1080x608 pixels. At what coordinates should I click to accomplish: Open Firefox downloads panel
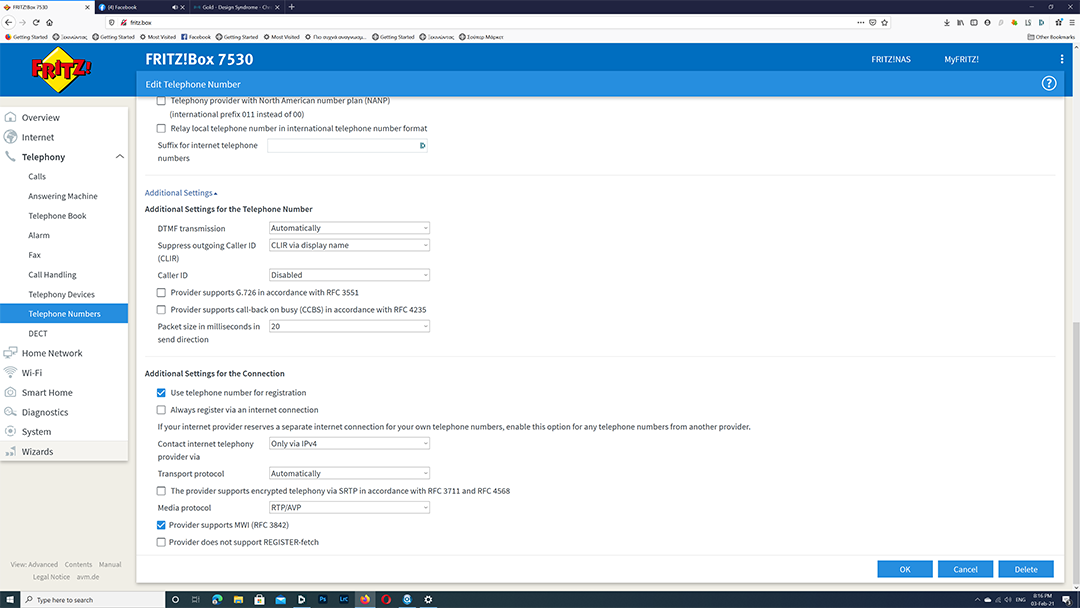(946, 22)
